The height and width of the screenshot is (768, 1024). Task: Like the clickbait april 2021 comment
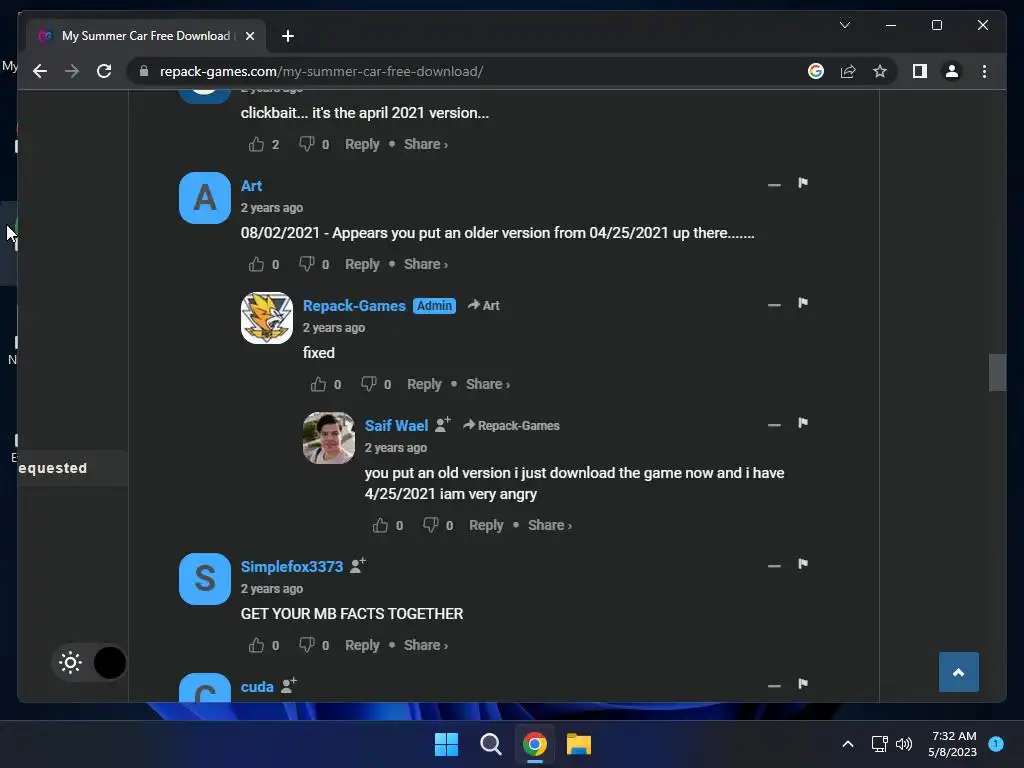[256, 144]
